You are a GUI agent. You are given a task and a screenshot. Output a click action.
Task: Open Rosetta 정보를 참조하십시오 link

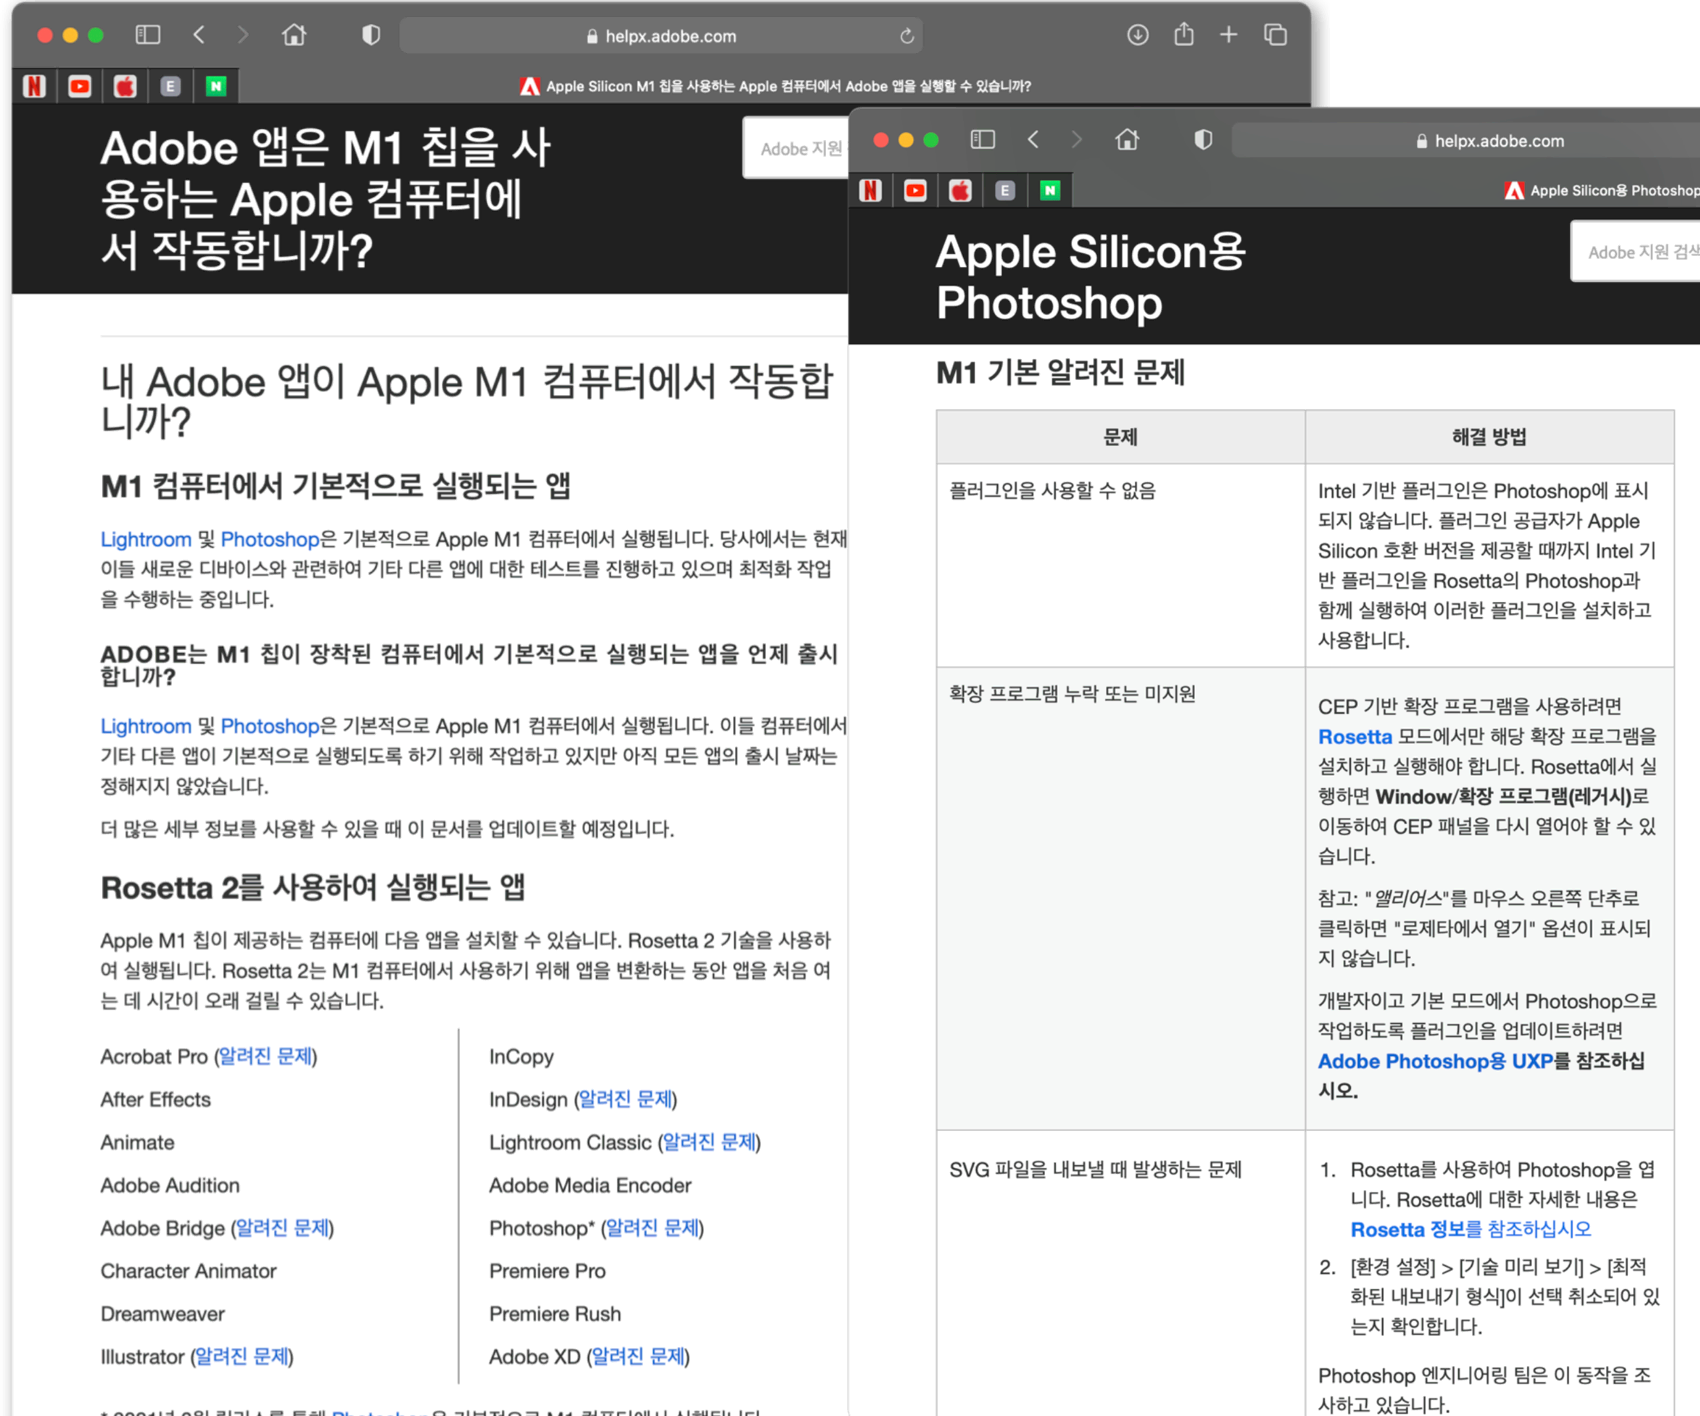(1470, 1229)
